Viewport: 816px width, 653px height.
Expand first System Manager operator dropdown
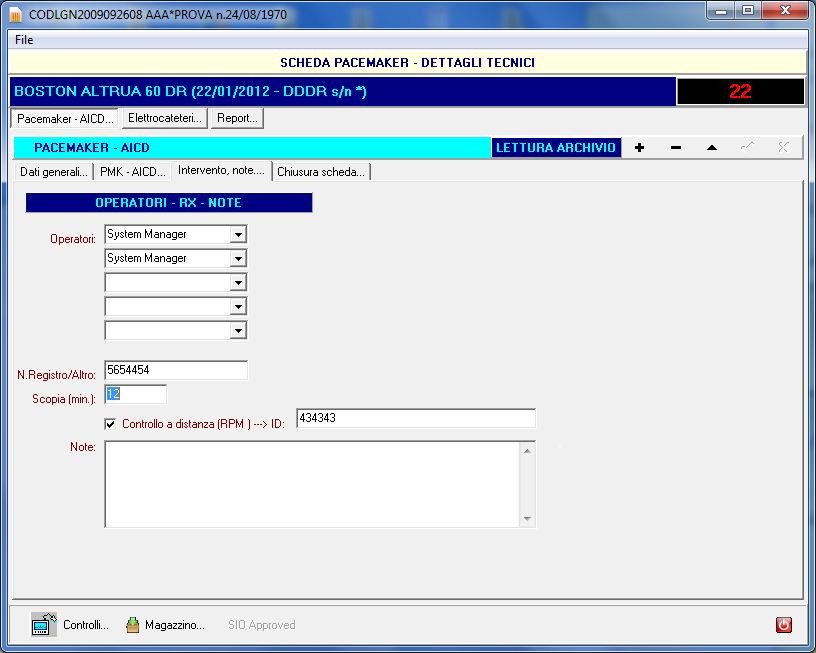click(x=238, y=235)
